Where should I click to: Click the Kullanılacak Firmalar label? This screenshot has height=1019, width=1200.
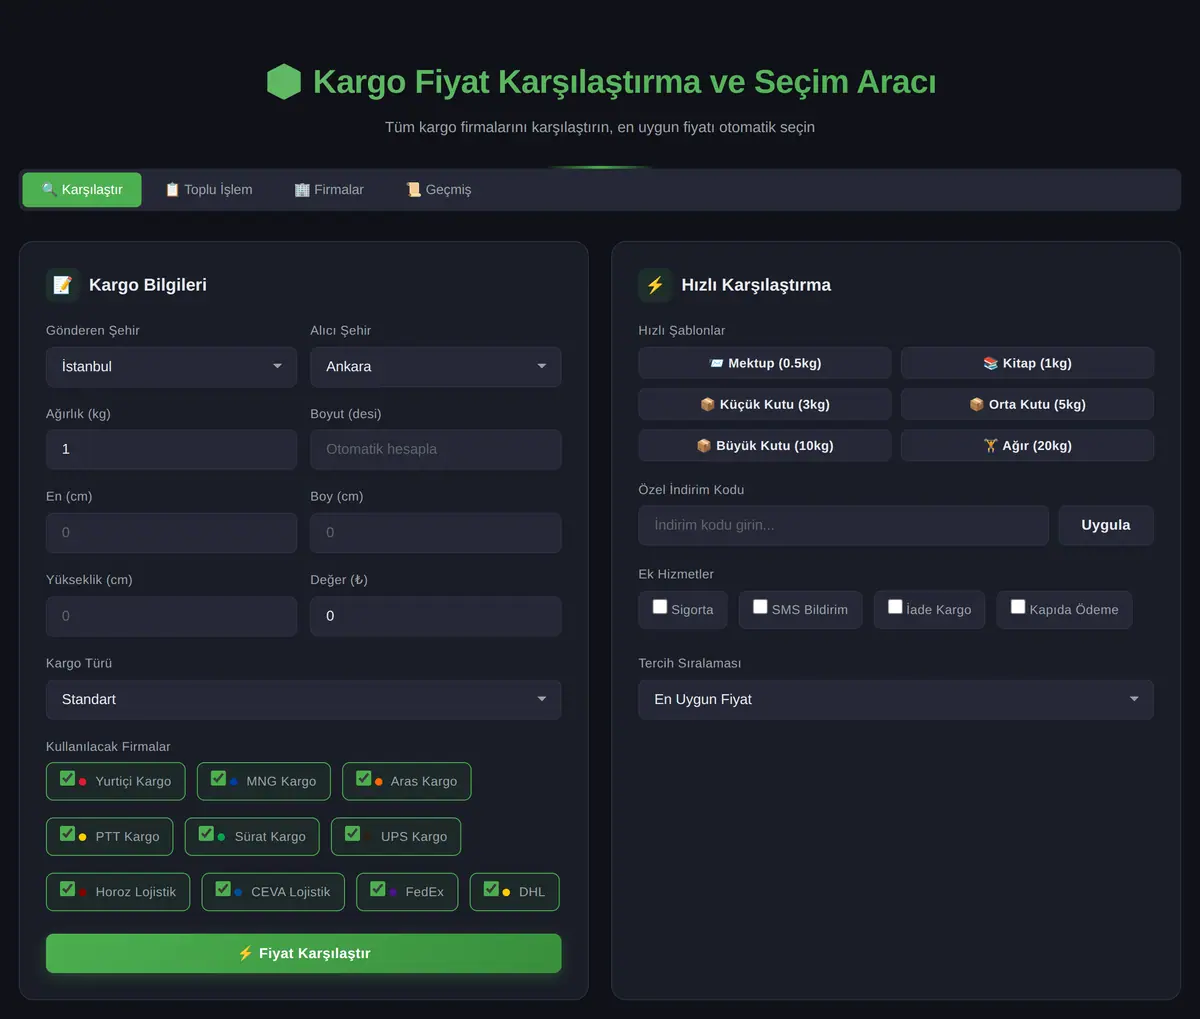[108, 747]
